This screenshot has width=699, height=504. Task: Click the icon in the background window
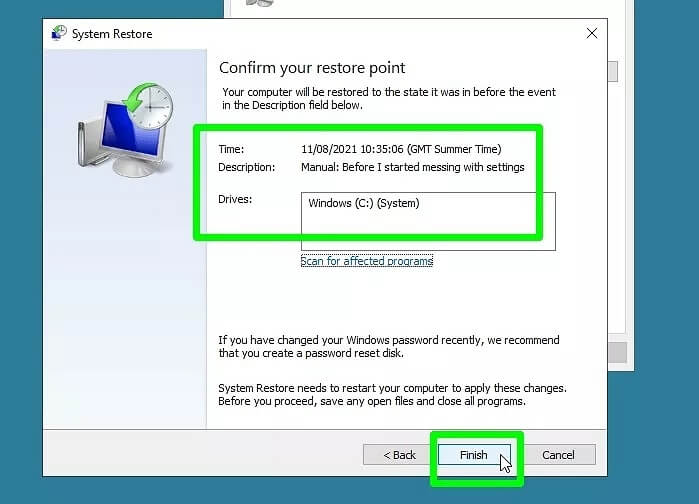[x=258, y=4]
